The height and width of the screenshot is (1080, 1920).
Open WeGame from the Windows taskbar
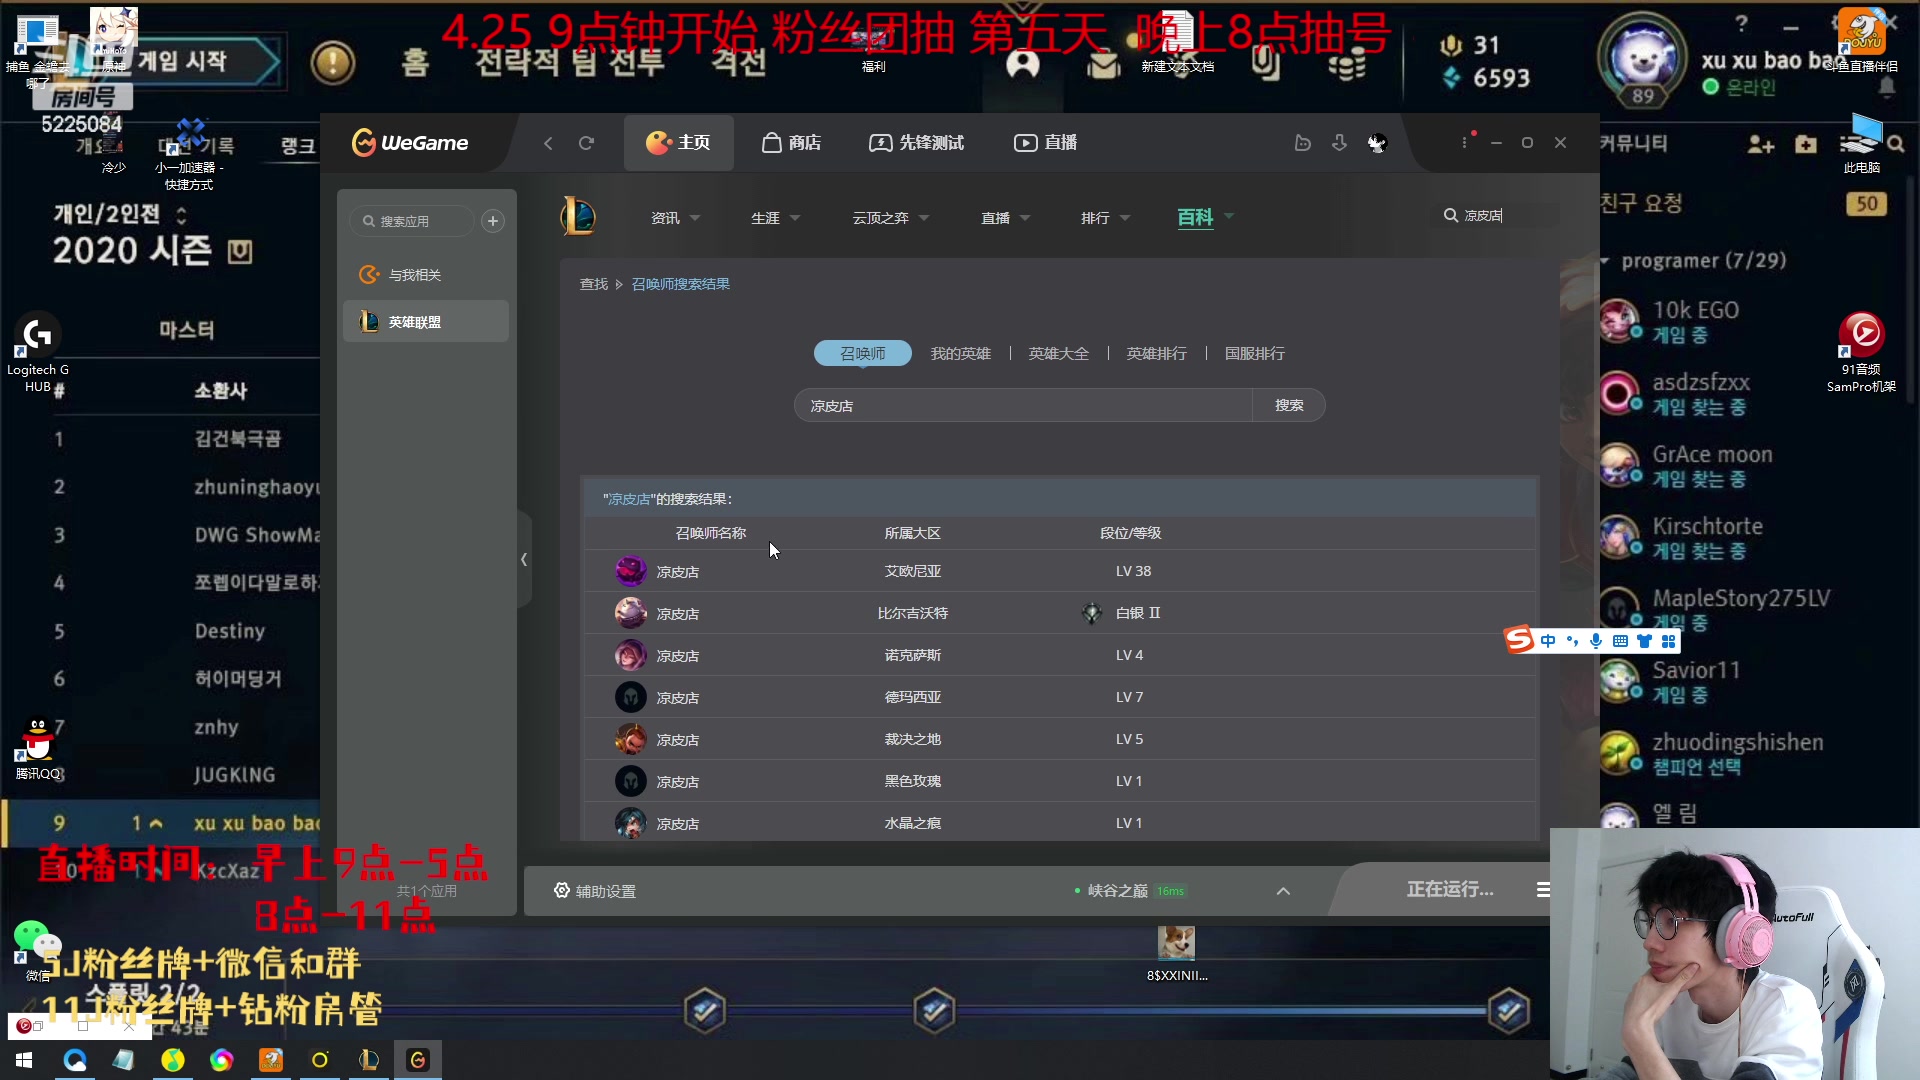tap(418, 1059)
